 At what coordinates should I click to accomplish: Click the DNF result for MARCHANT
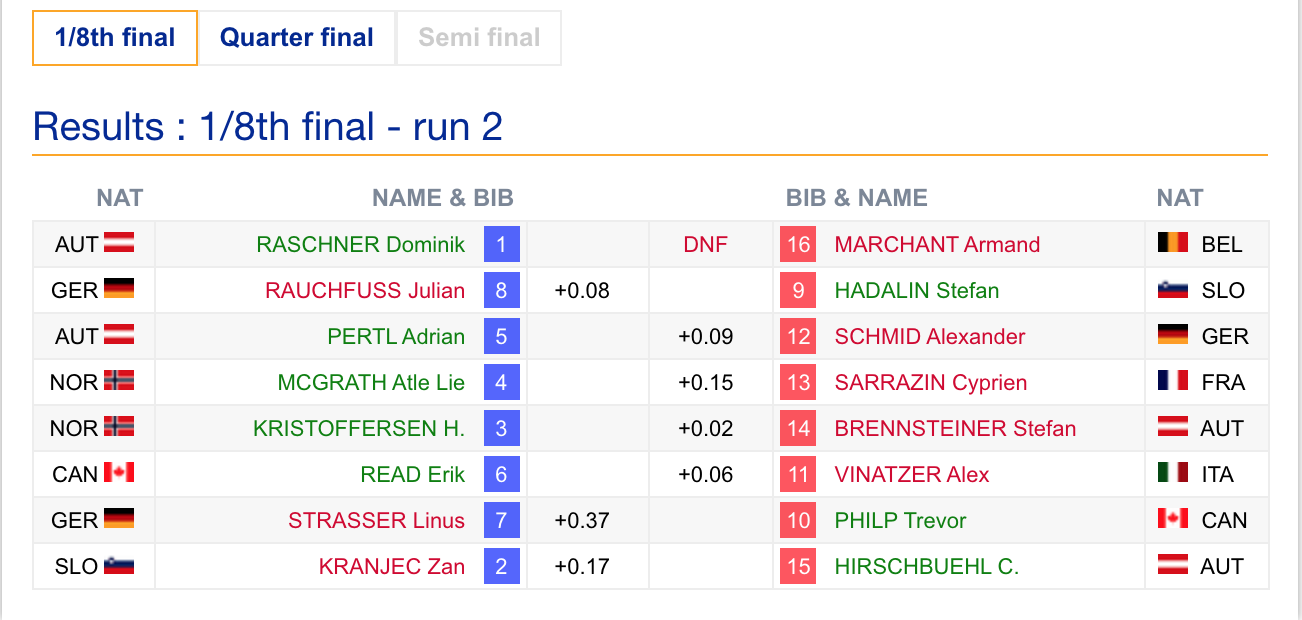click(706, 244)
